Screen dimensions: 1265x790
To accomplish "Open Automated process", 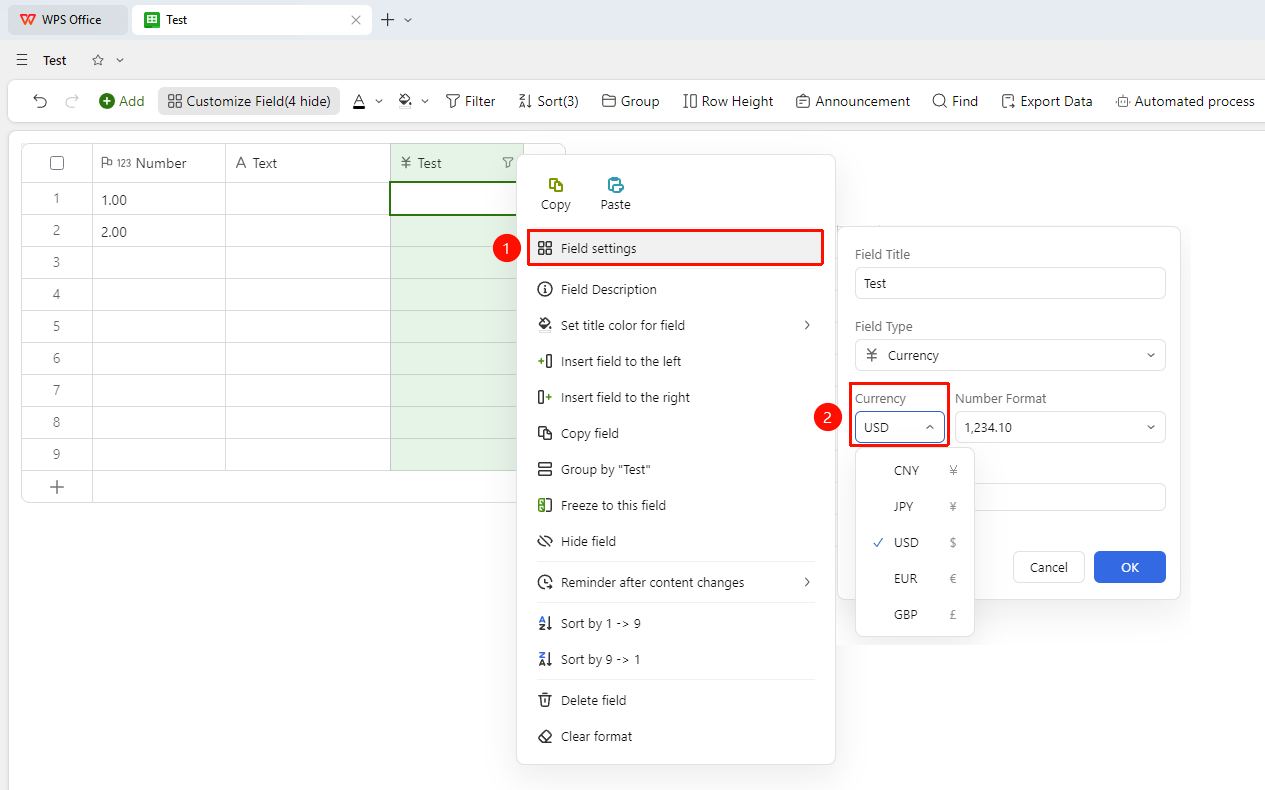I will point(1185,101).
